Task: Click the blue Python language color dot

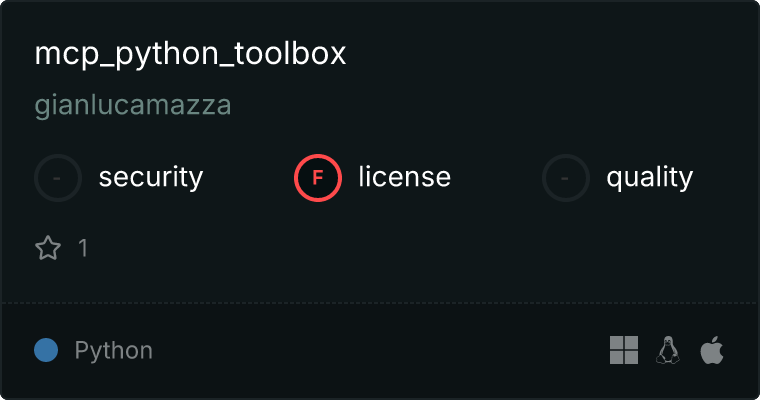Action: [x=46, y=350]
